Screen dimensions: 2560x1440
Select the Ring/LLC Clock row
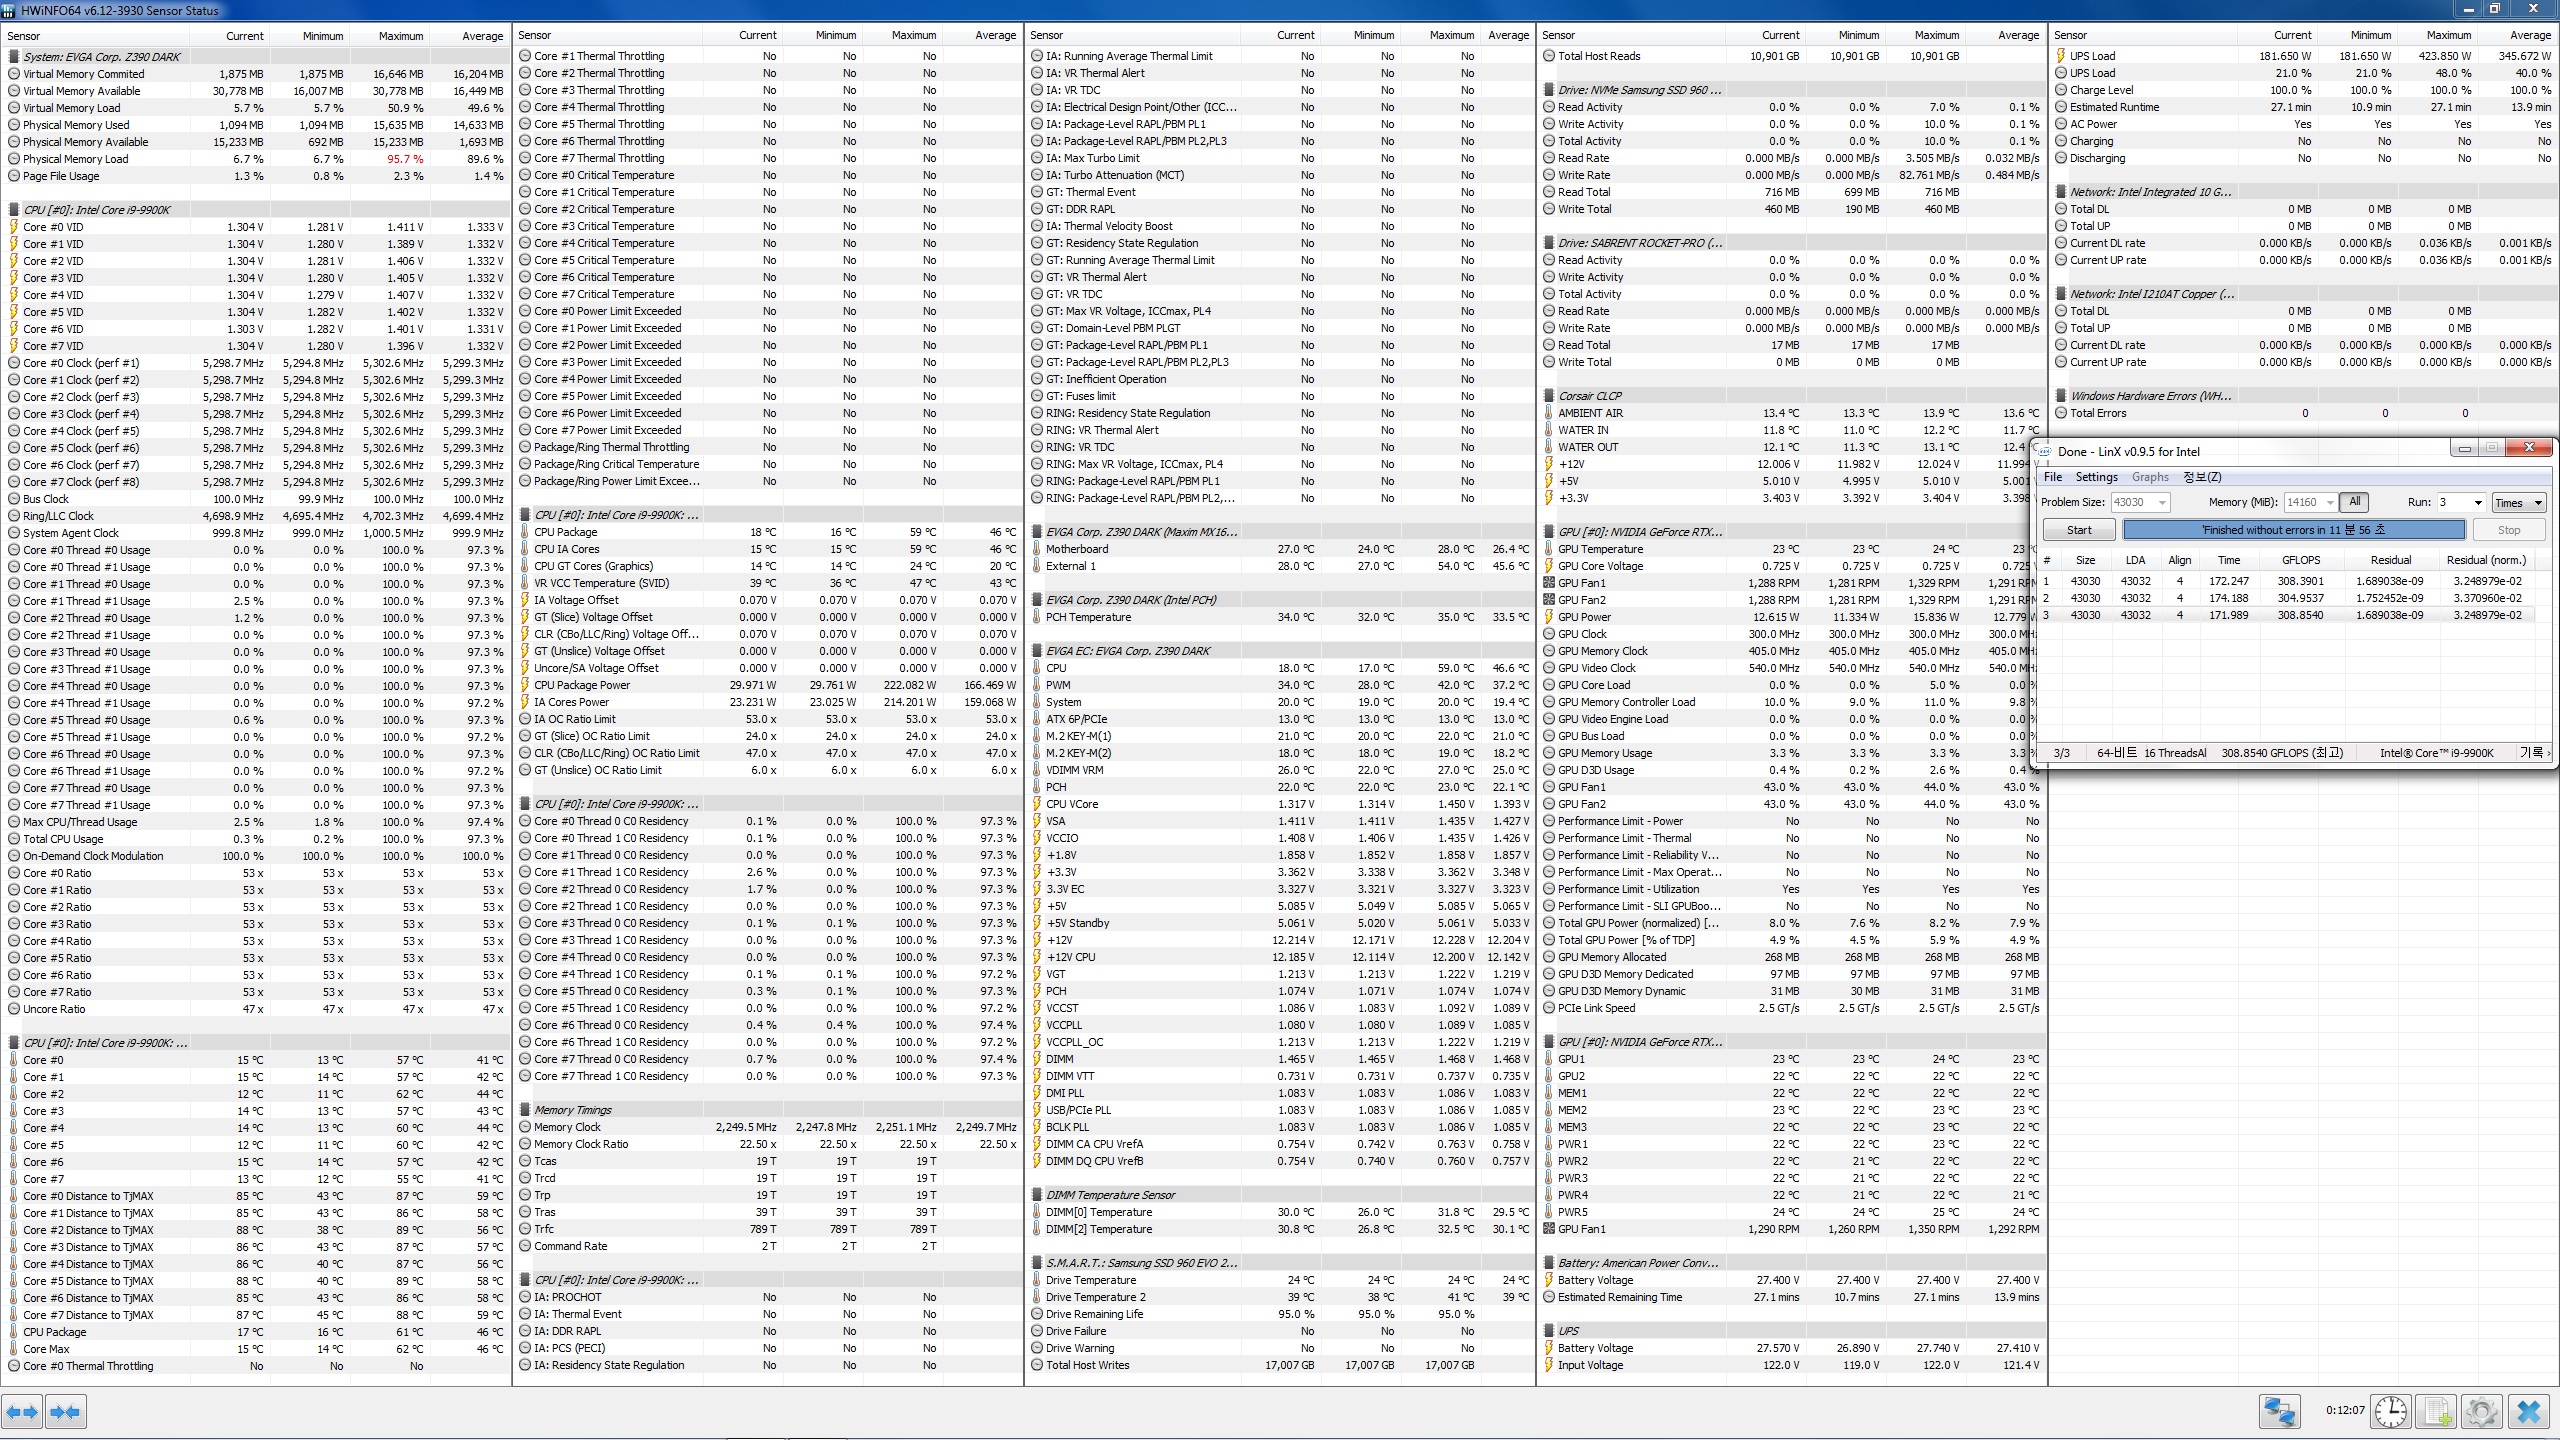click(x=256, y=516)
